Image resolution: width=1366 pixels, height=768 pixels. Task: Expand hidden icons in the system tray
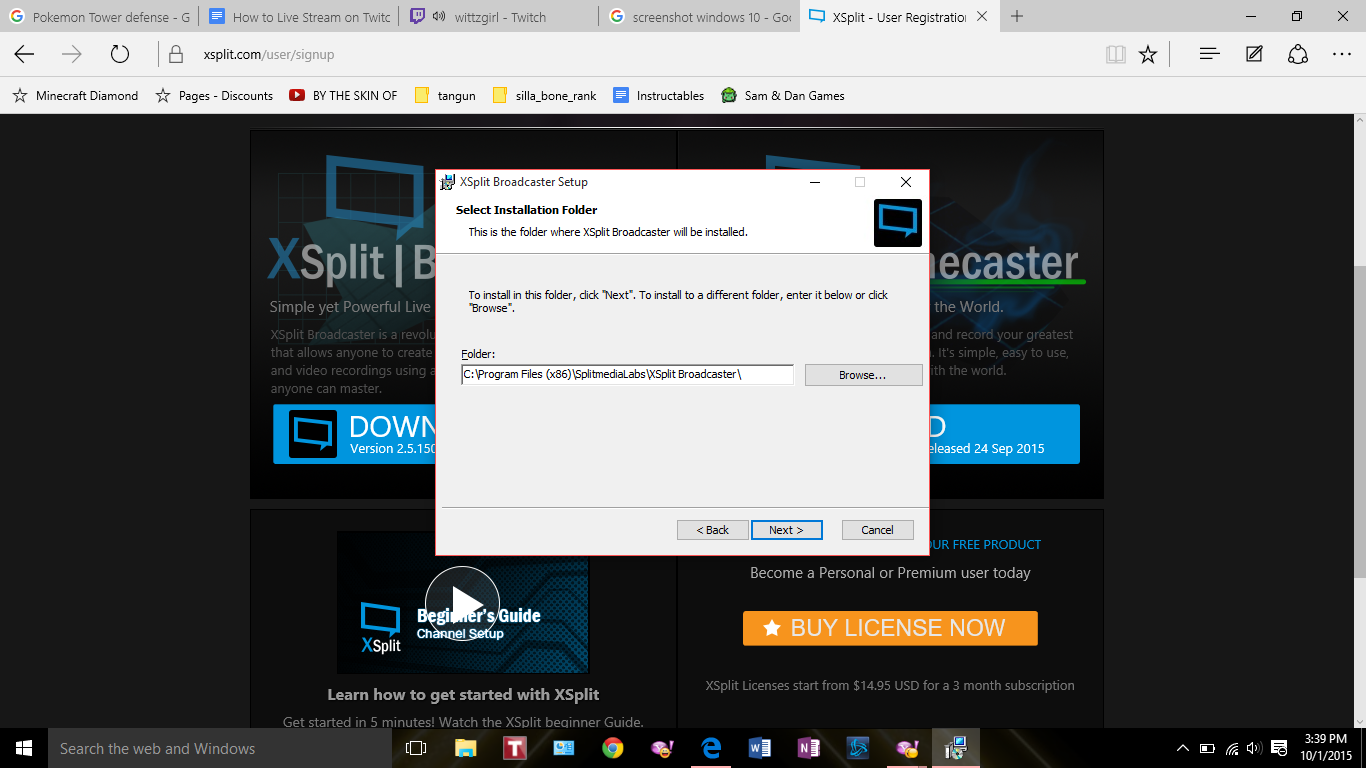[x=1181, y=748]
